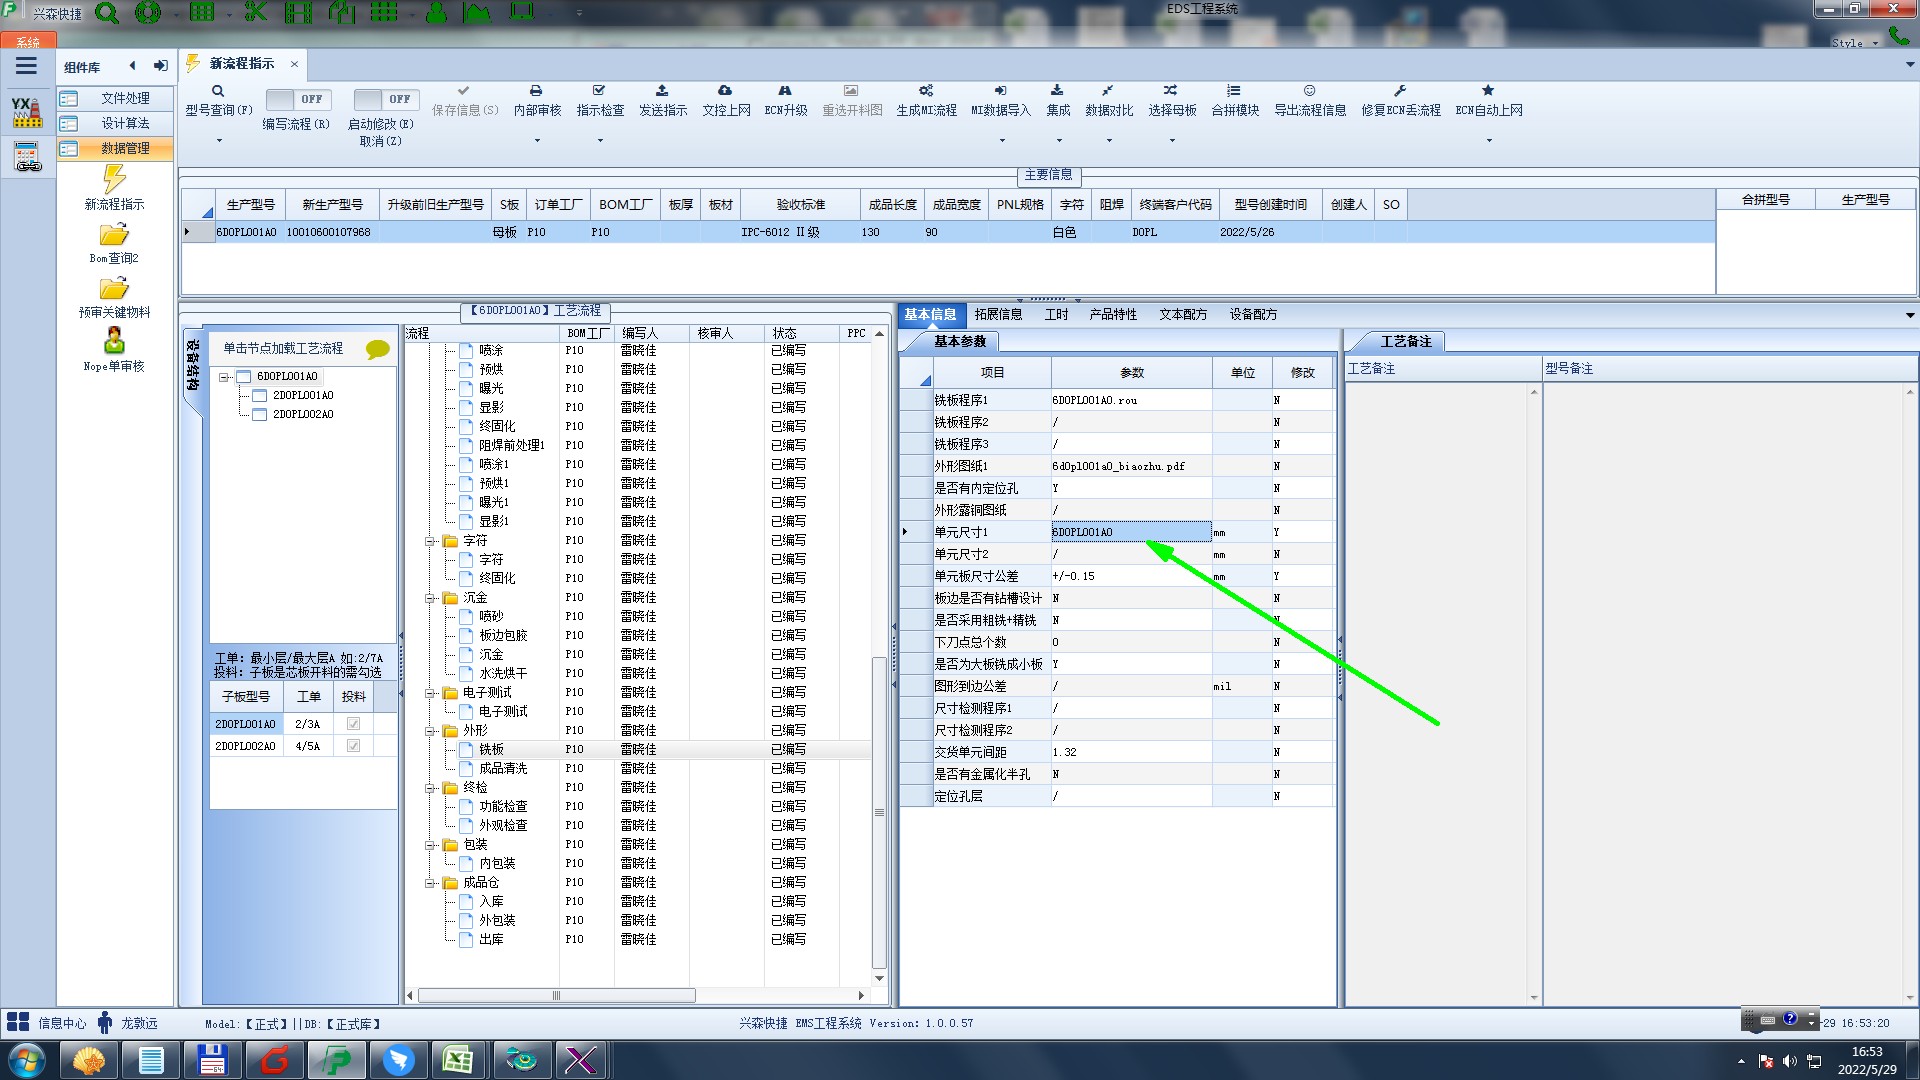1920x1080 pixels.
Task: Click the 生成MI流程 gears icon
Action: (926, 91)
